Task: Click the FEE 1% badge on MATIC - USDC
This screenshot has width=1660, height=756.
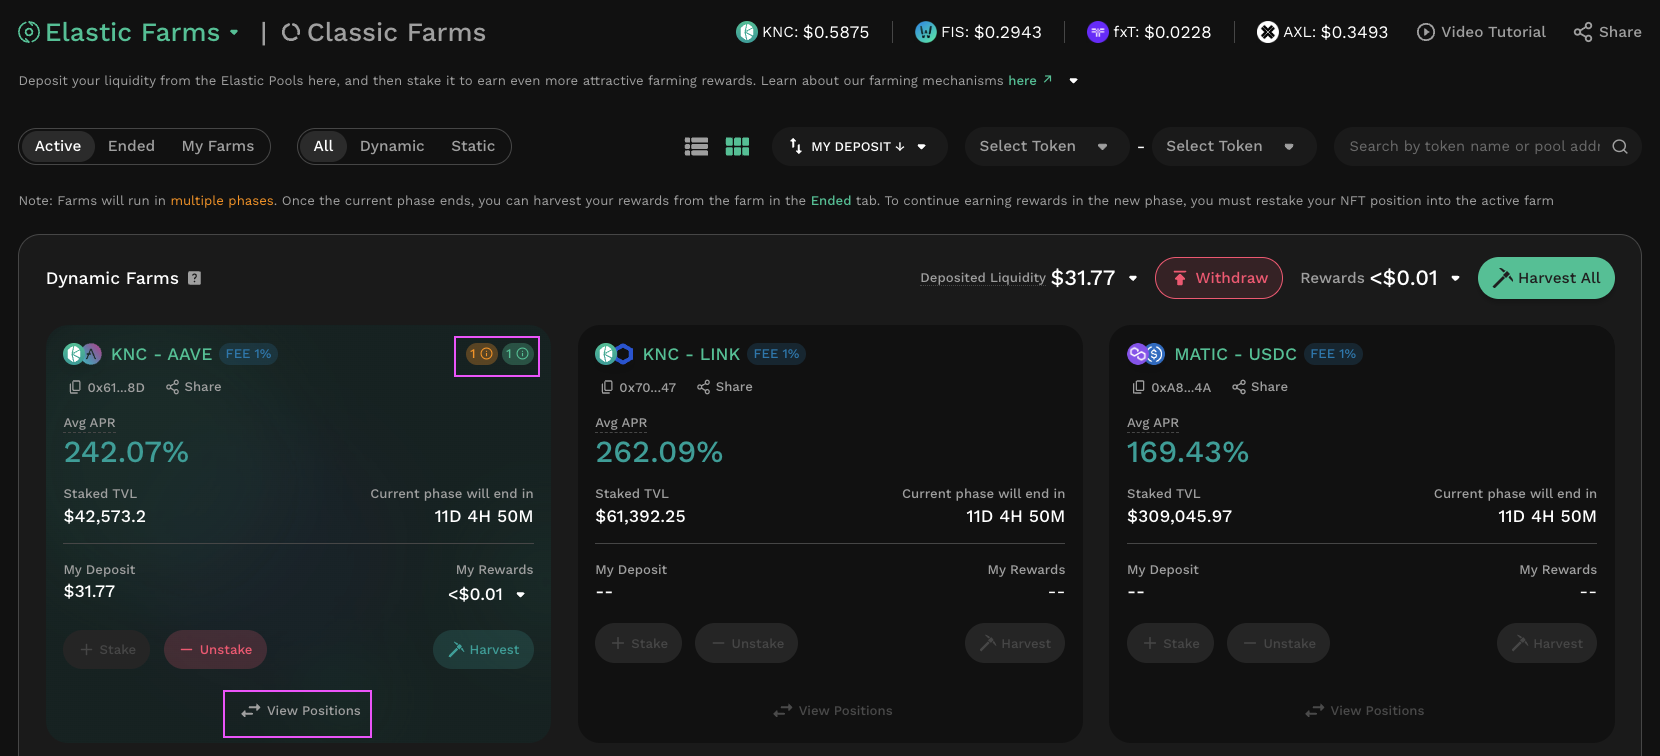Action: [x=1333, y=354]
